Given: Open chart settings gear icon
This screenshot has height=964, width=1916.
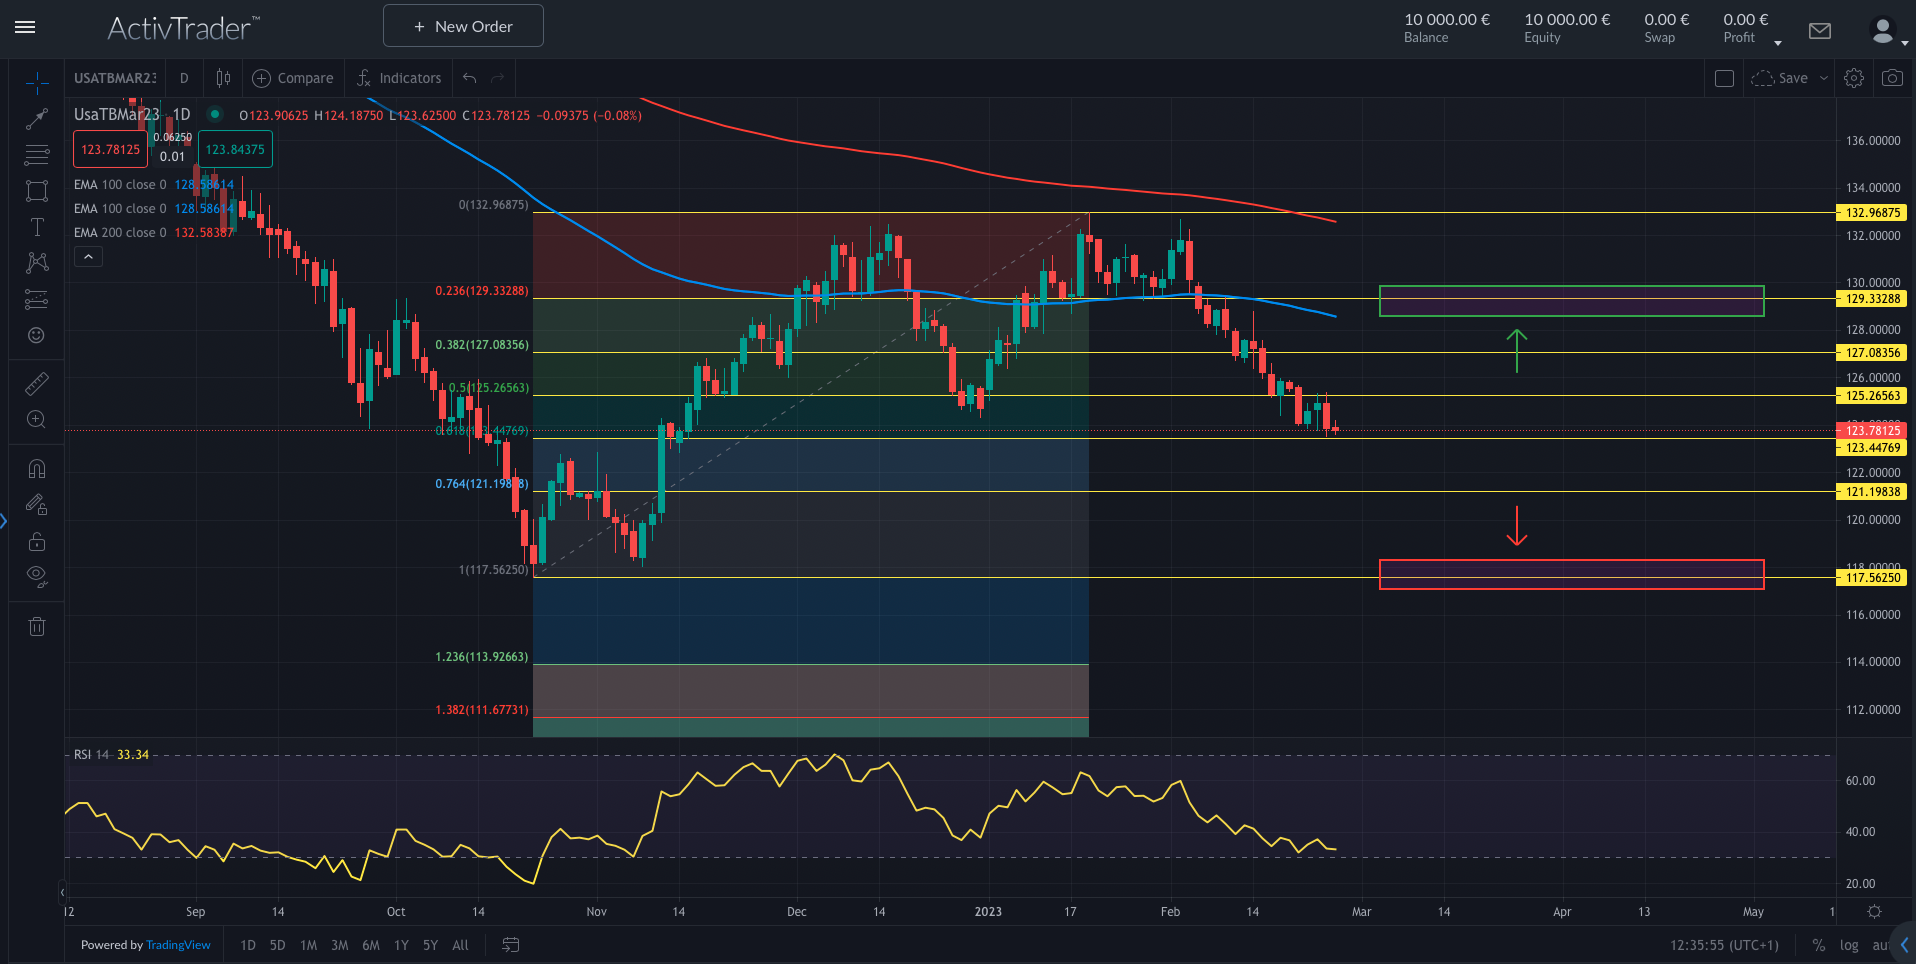Looking at the screenshot, I should (1854, 78).
